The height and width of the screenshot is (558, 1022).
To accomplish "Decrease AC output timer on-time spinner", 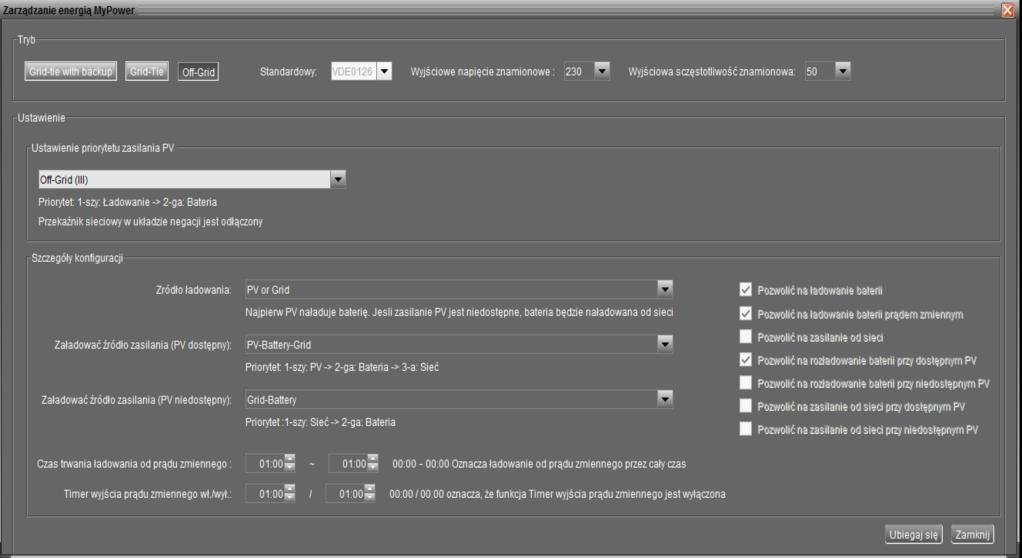I will click(x=290, y=497).
